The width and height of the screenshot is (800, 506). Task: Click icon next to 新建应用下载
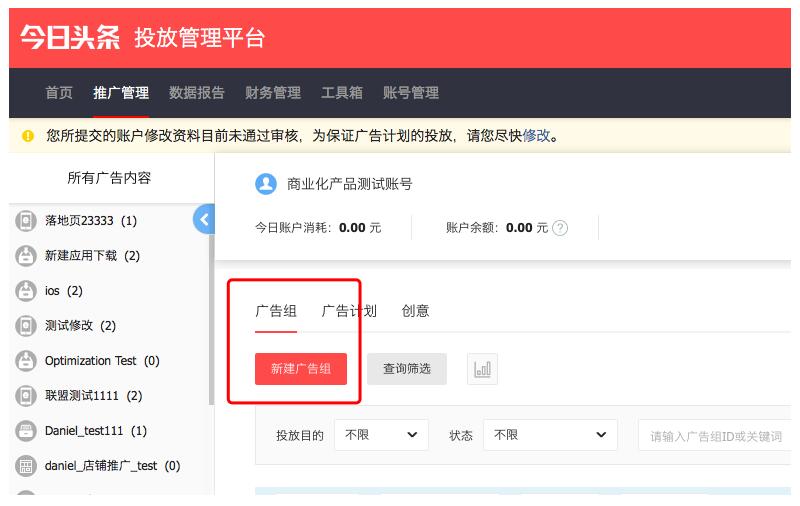click(26, 256)
